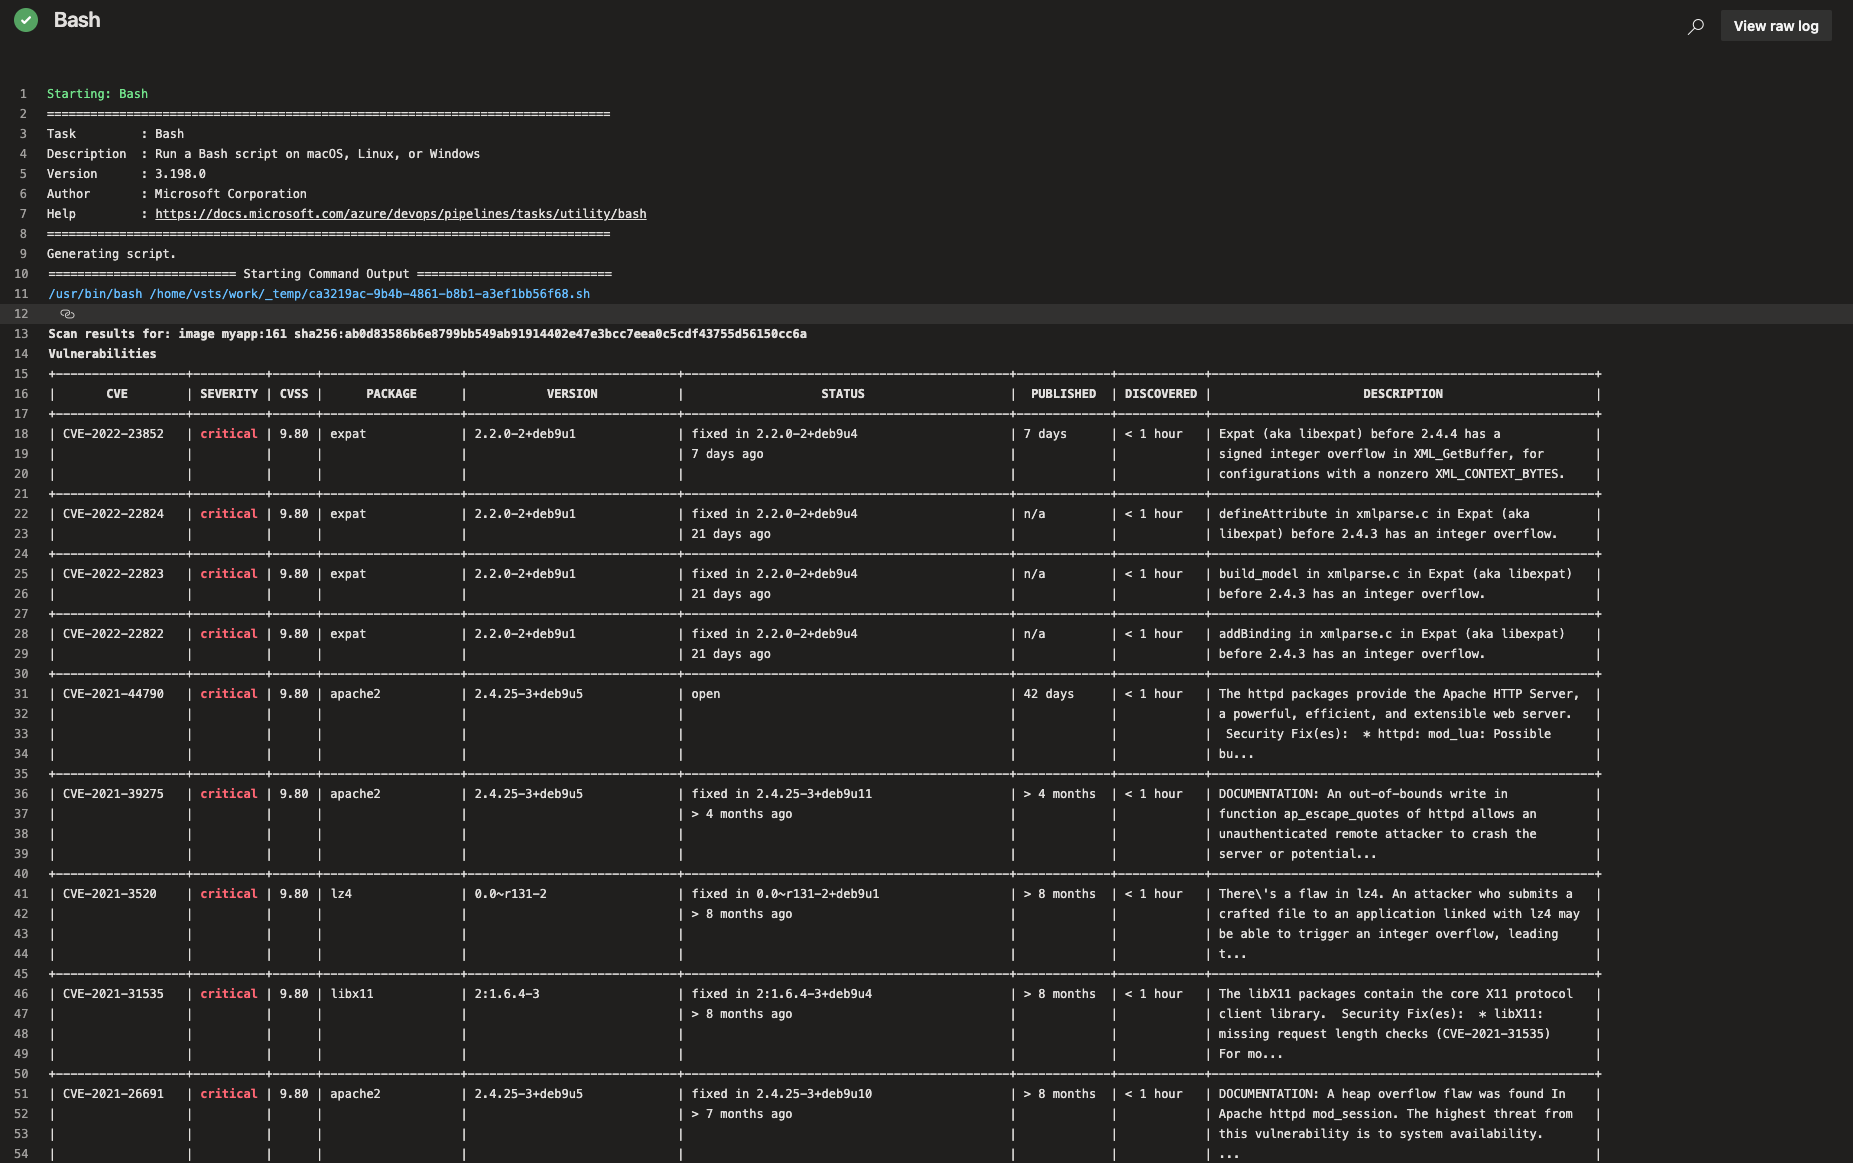Screen dimensions: 1853x1163
Task: Click CVE-2021-44790 entry in the table
Action: tap(113, 694)
